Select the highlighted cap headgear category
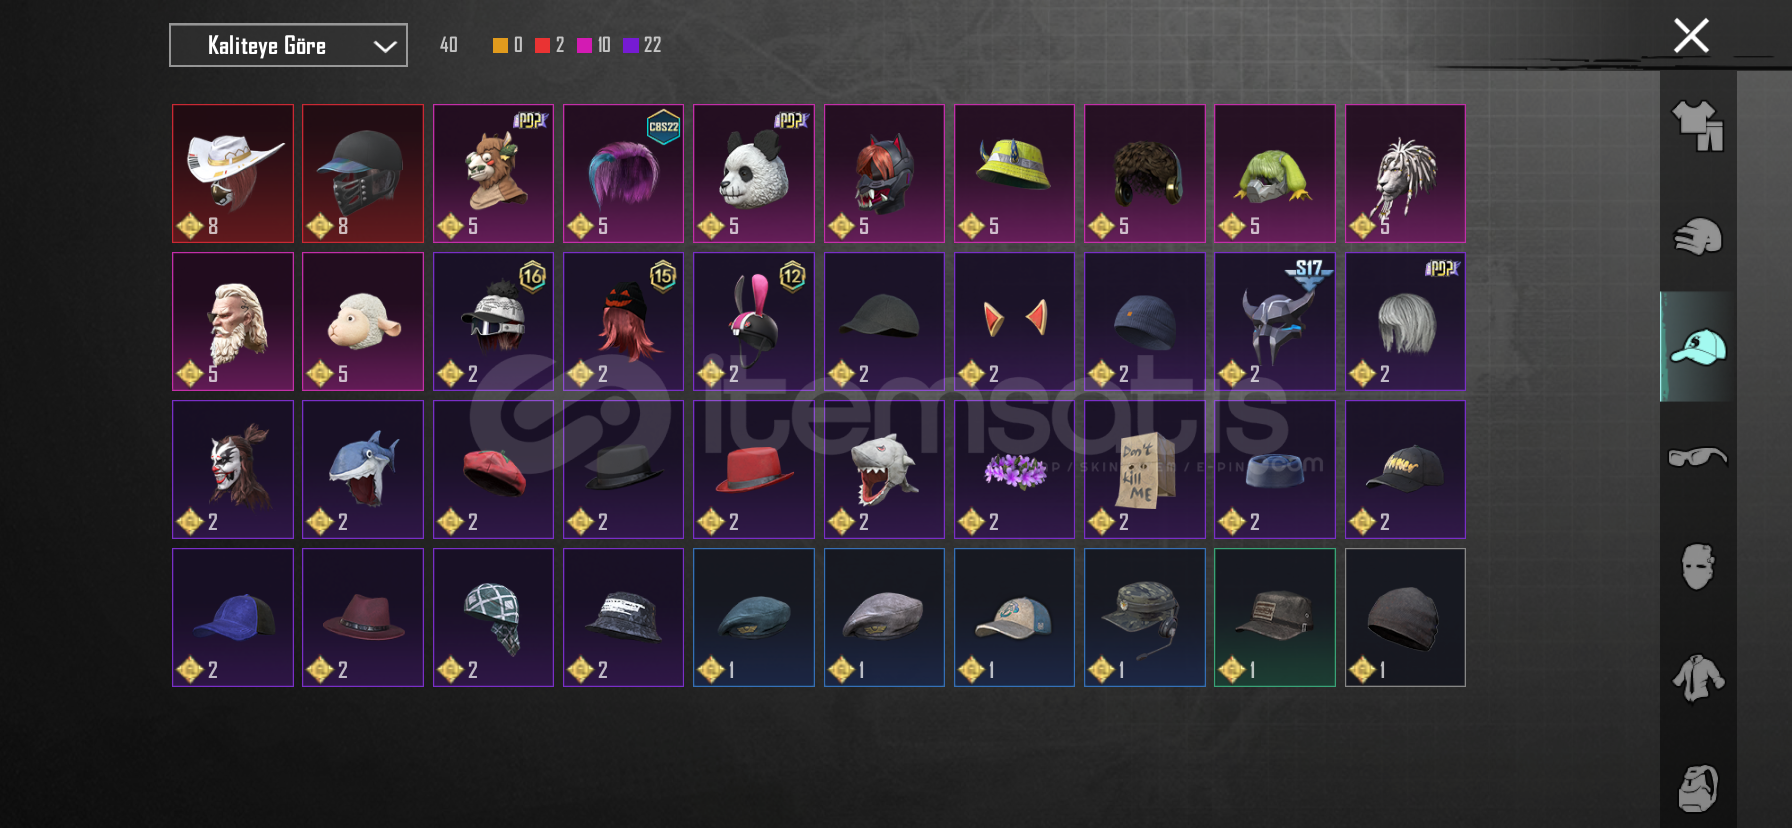Viewport: 1792px width, 828px height. click(x=1698, y=347)
